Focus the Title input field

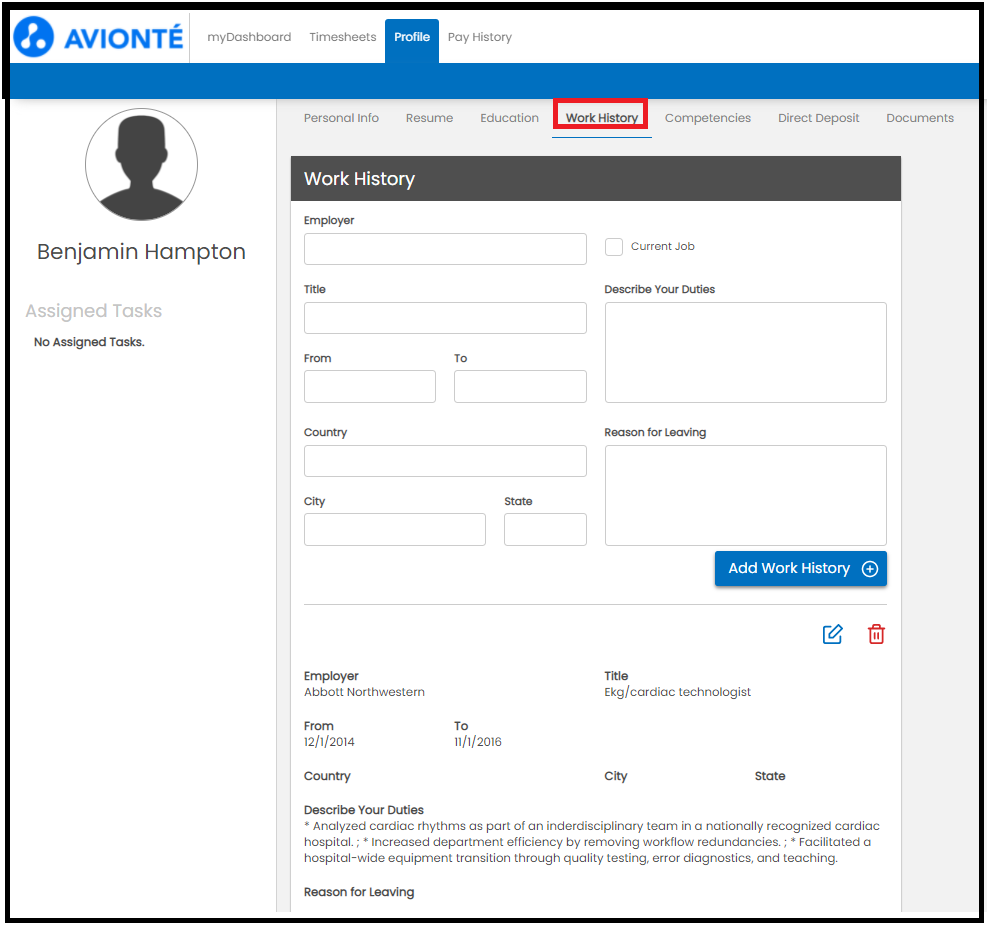445,318
